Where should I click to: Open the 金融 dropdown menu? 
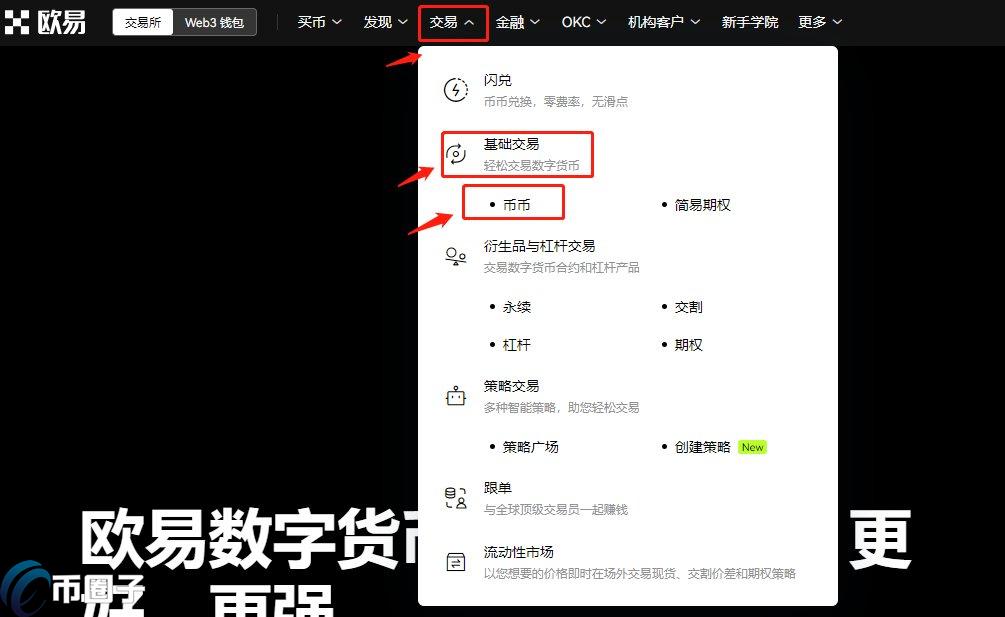[x=518, y=22]
